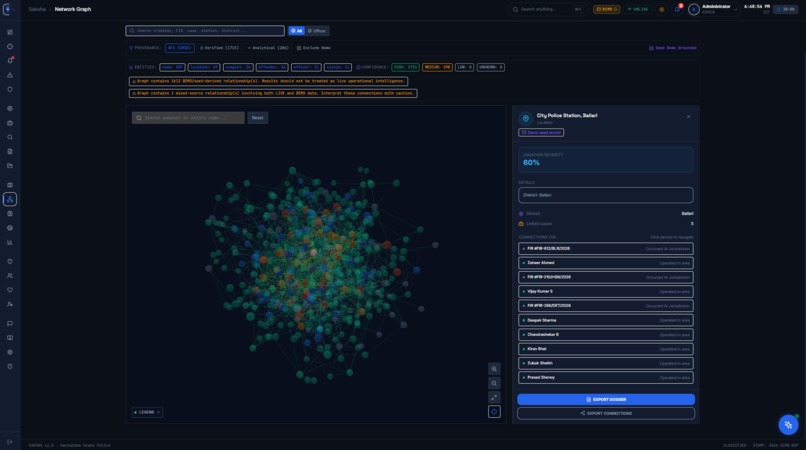Toggle the officer entity filter chip
Screen dimensions: 806x450
[306, 67]
